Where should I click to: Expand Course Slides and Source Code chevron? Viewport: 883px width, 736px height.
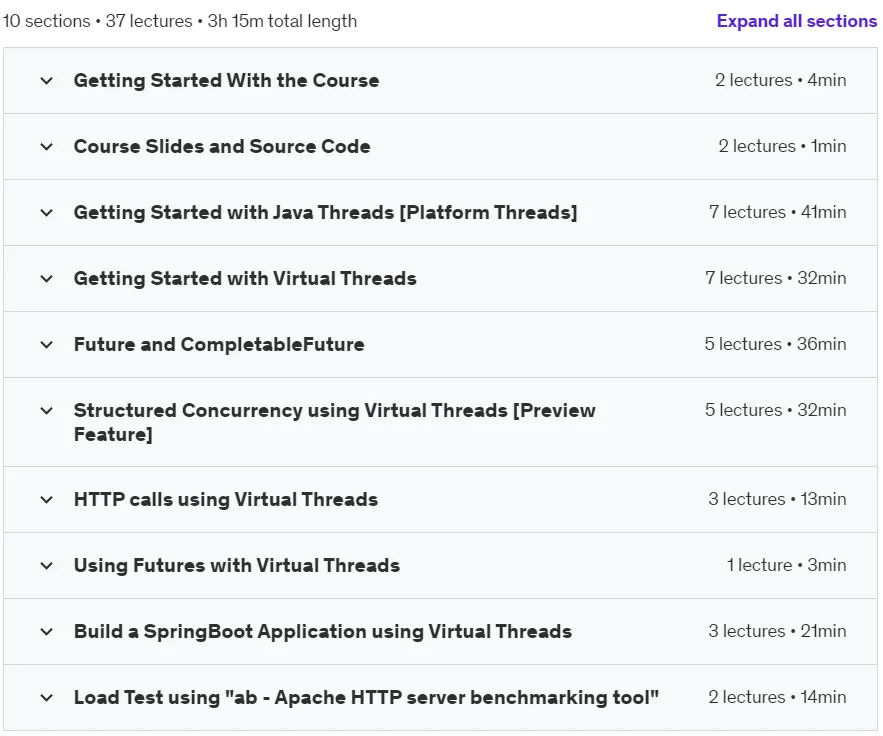coord(47,147)
